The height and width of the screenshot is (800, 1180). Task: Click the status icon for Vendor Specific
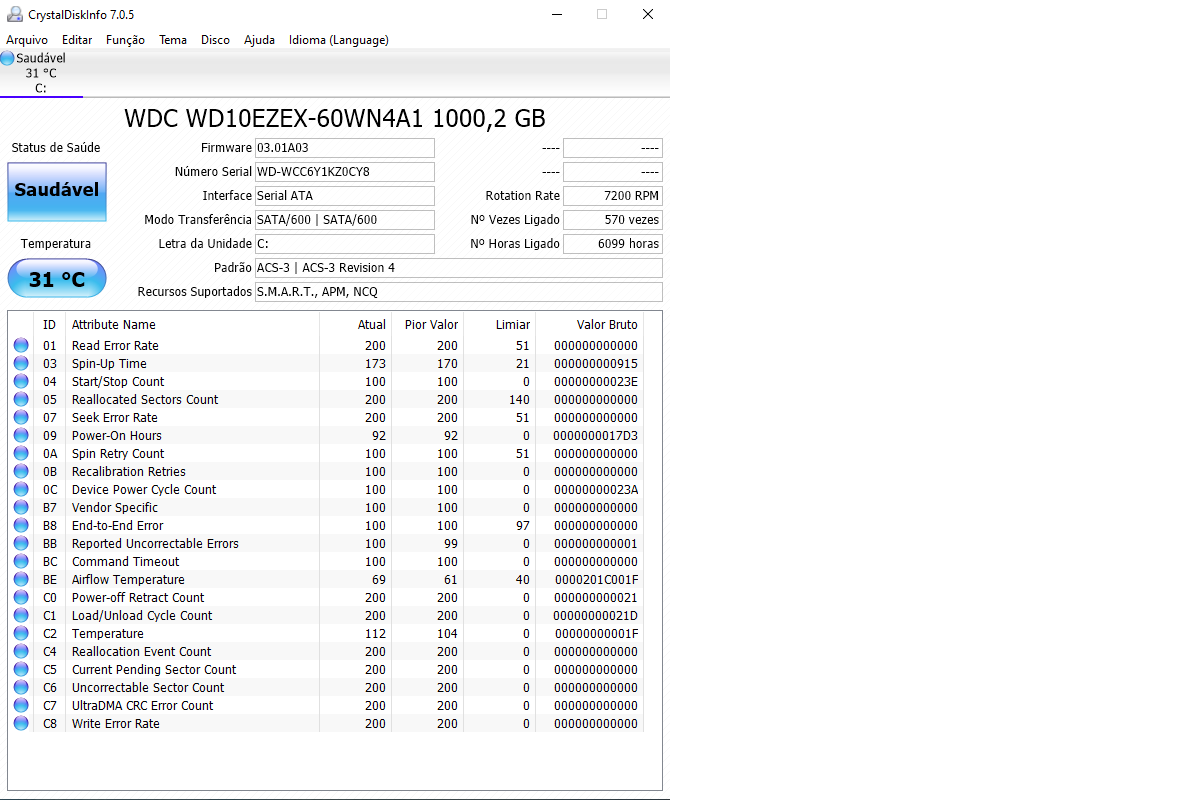tap(21, 508)
